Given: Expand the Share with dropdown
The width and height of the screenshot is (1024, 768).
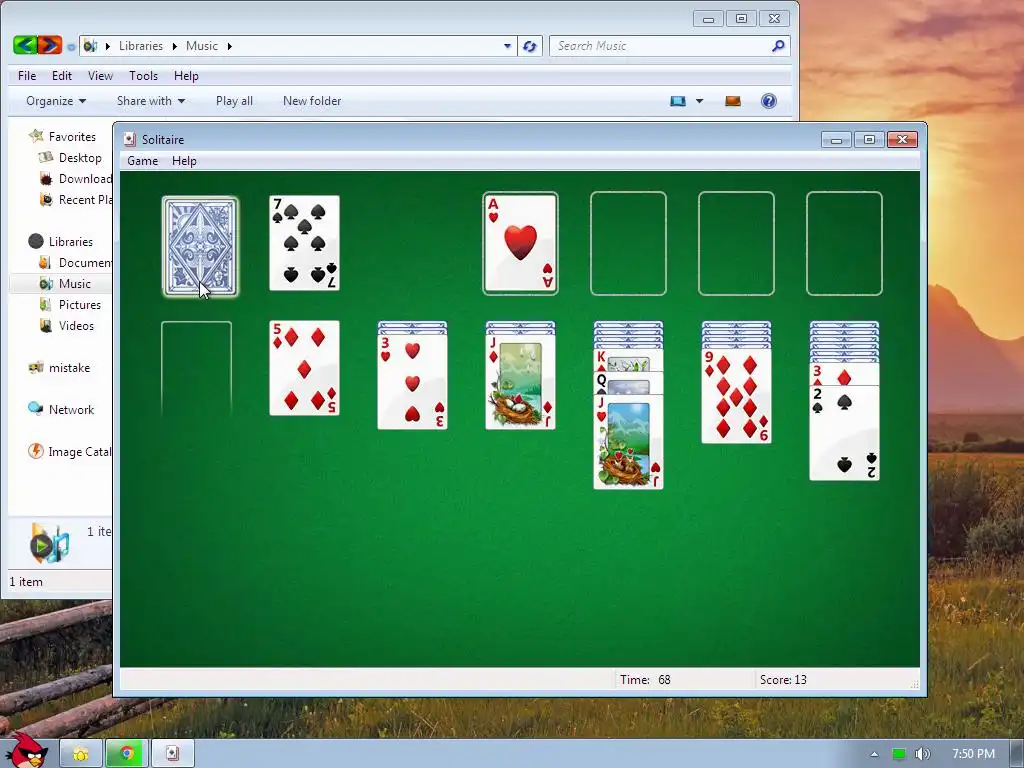Looking at the screenshot, I should [151, 101].
